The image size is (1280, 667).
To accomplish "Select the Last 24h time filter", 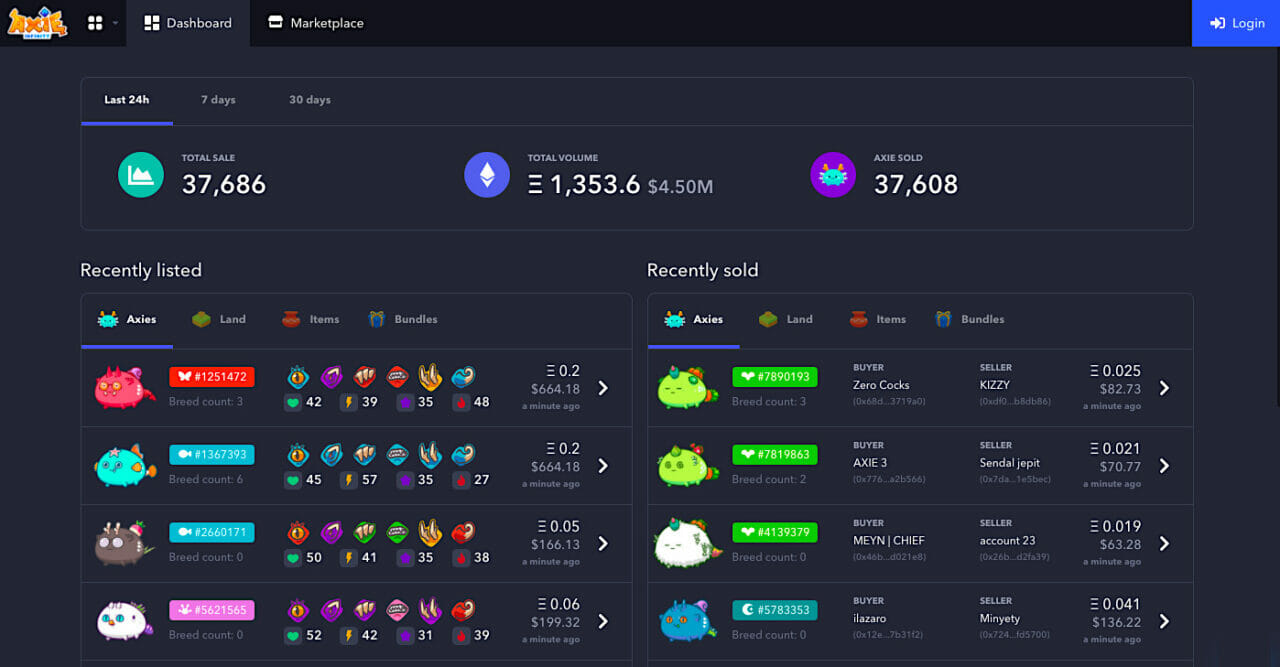I will [127, 100].
